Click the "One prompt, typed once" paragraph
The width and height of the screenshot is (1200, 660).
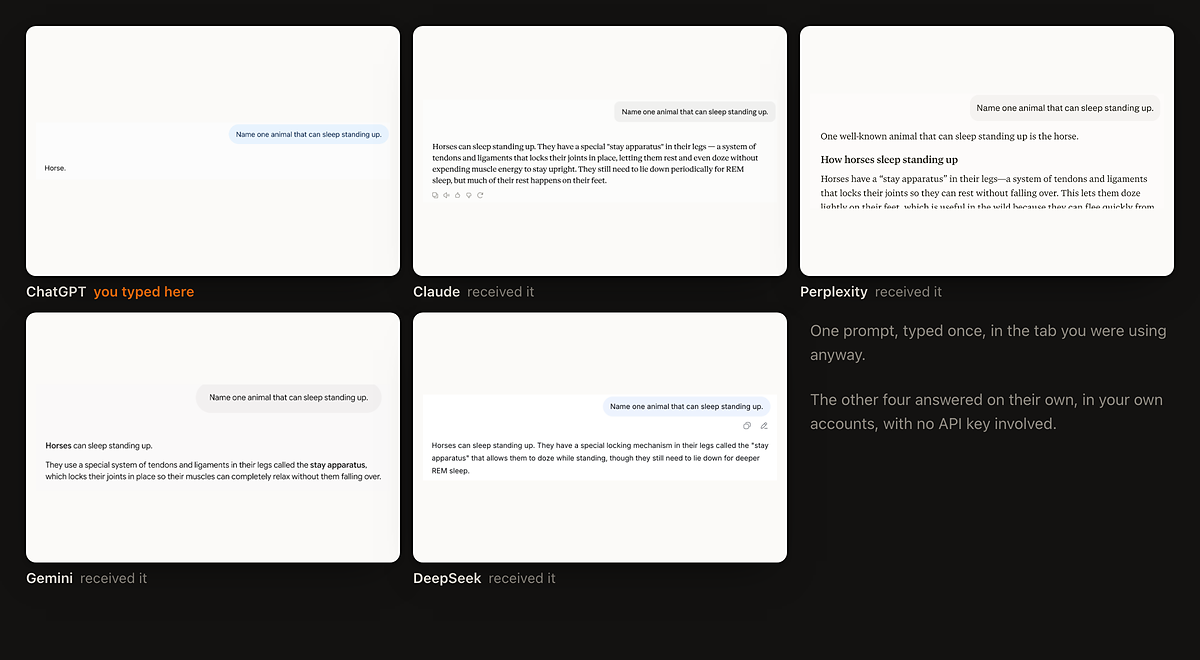tap(988, 343)
